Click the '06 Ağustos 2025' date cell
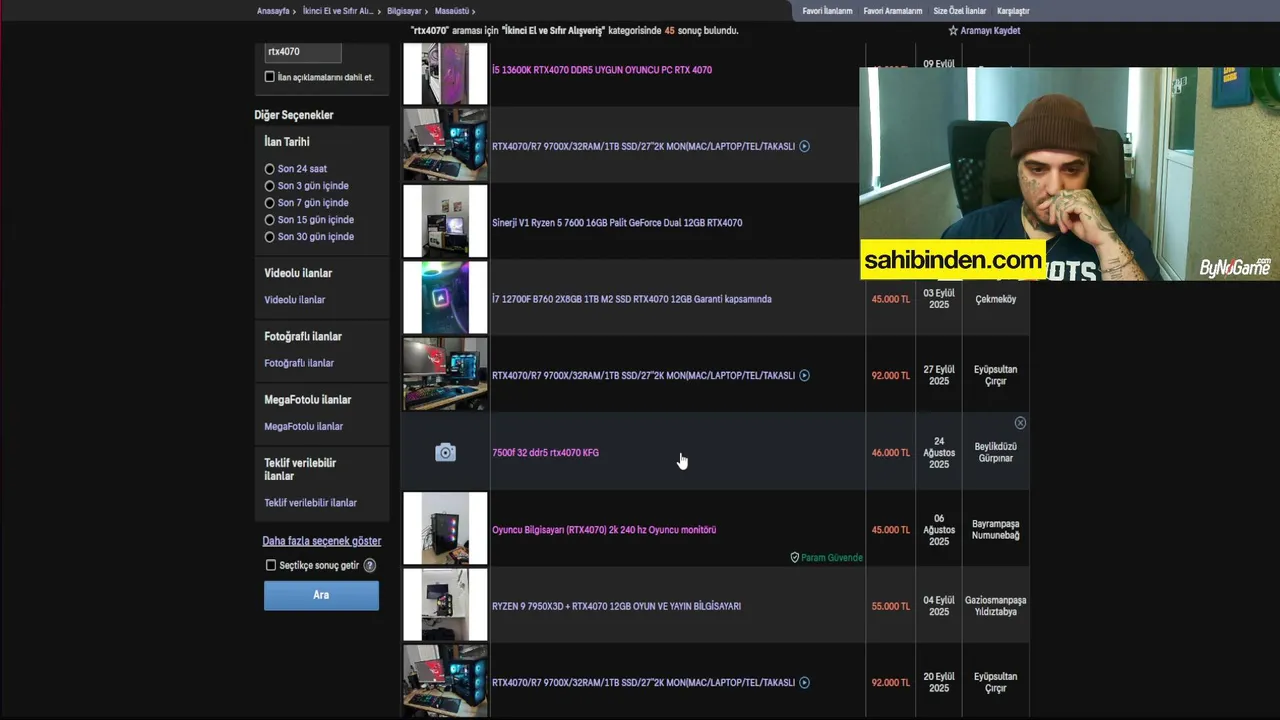 pyautogui.click(x=939, y=530)
